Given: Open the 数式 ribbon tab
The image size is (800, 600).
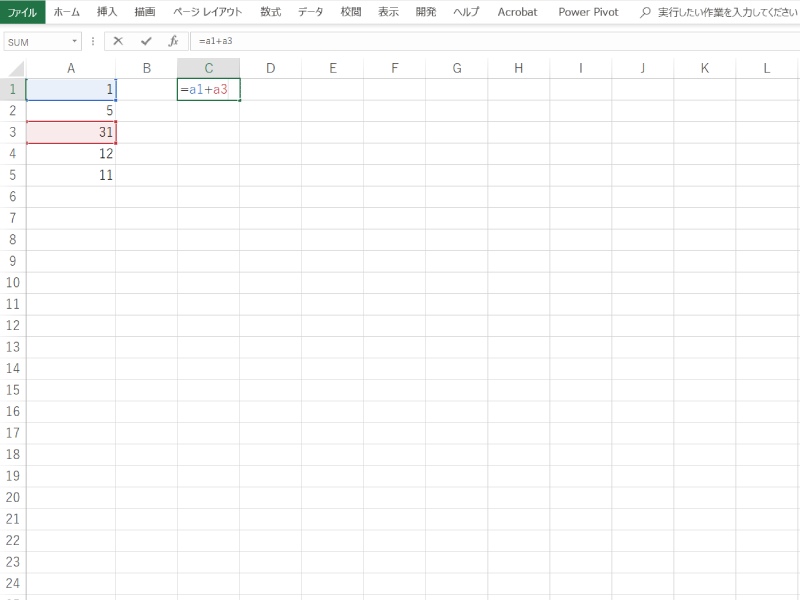Looking at the screenshot, I should tap(270, 12).
